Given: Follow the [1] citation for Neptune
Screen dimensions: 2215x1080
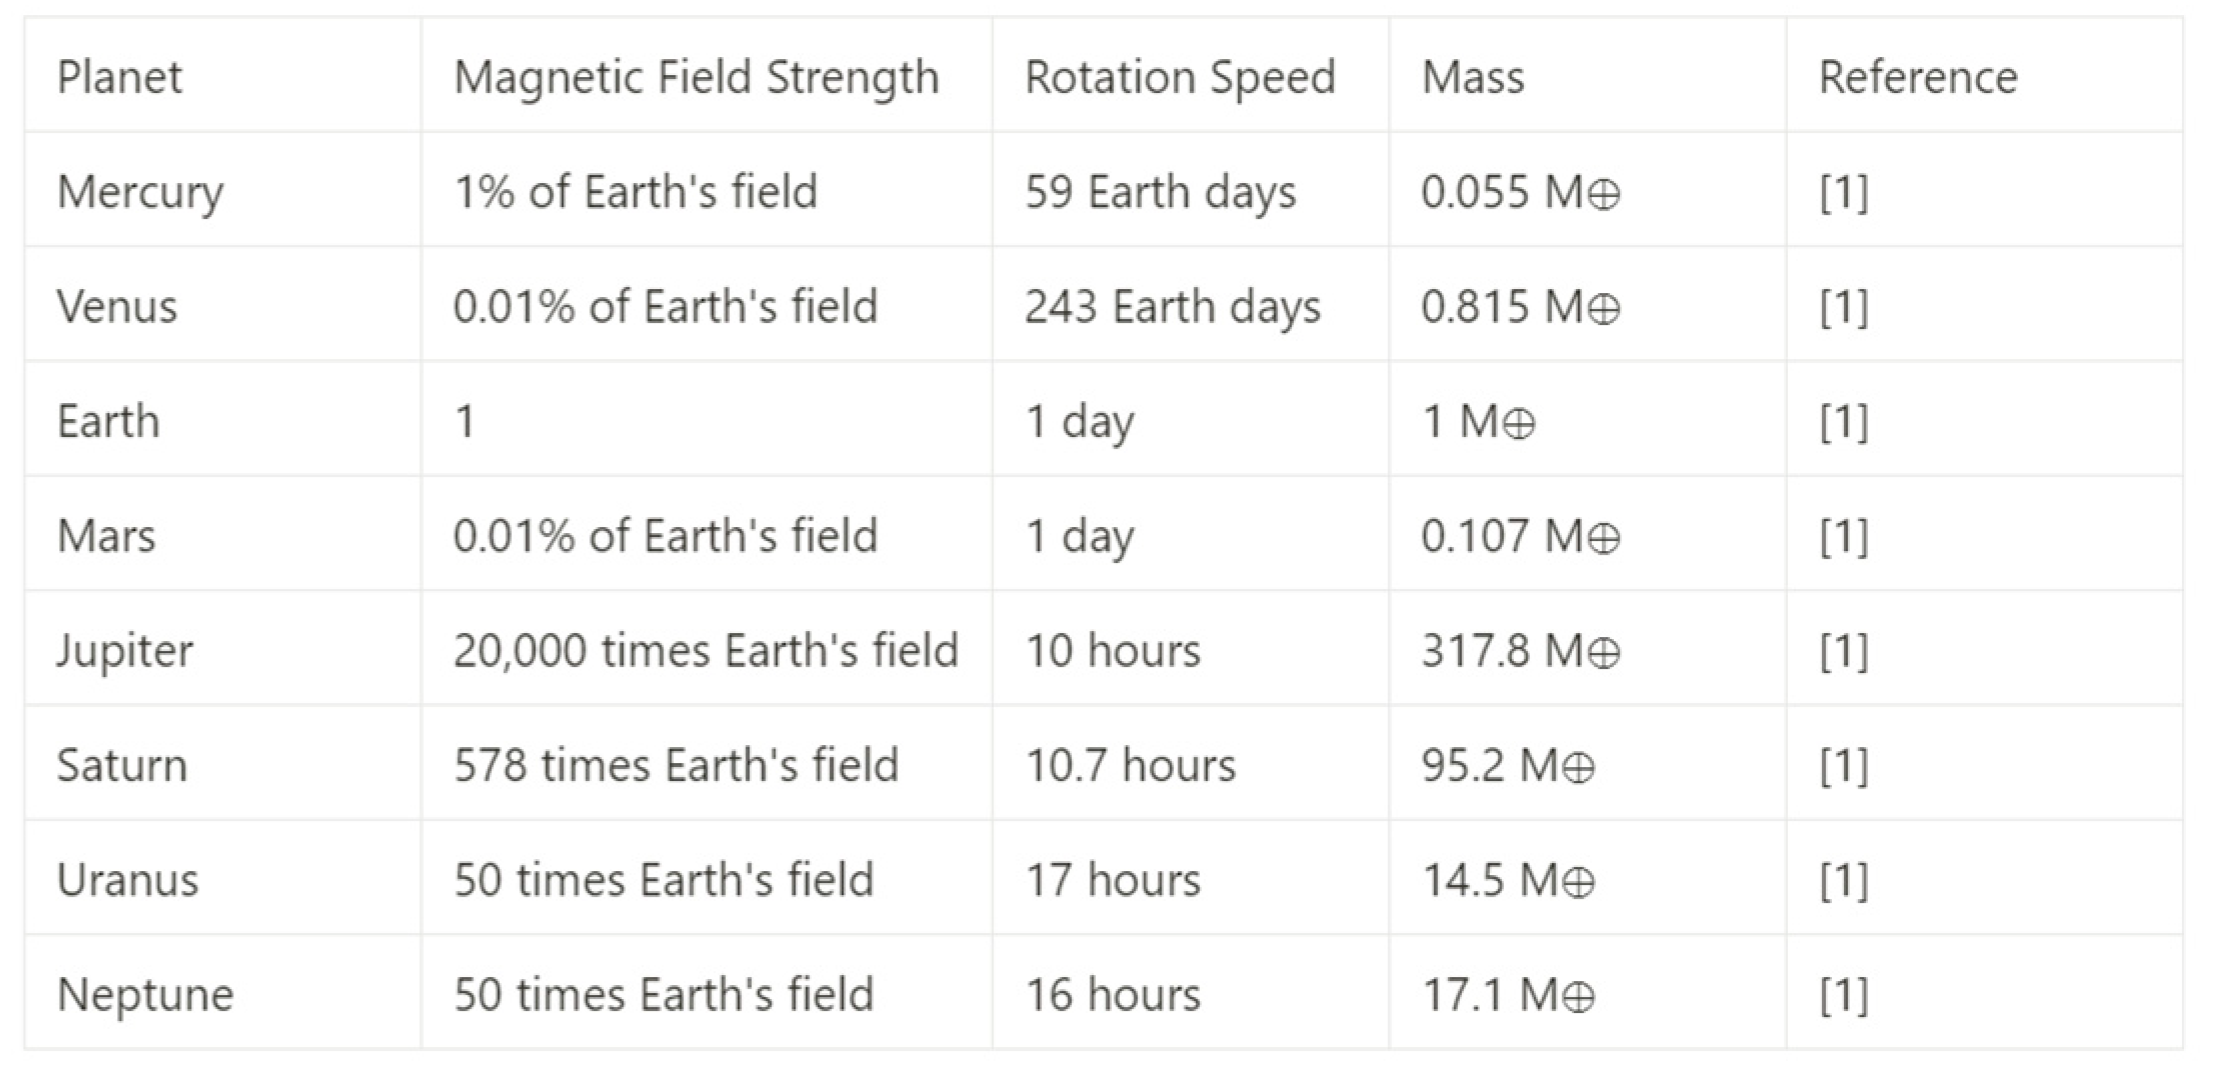Looking at the screenshot, I should (x=1844, y=995).
